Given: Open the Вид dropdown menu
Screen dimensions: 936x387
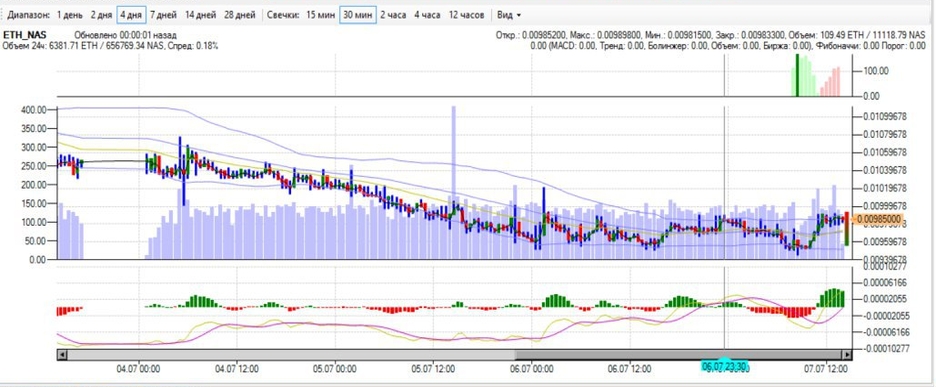Looking at the screenshot, I should [x=509, y=15].
